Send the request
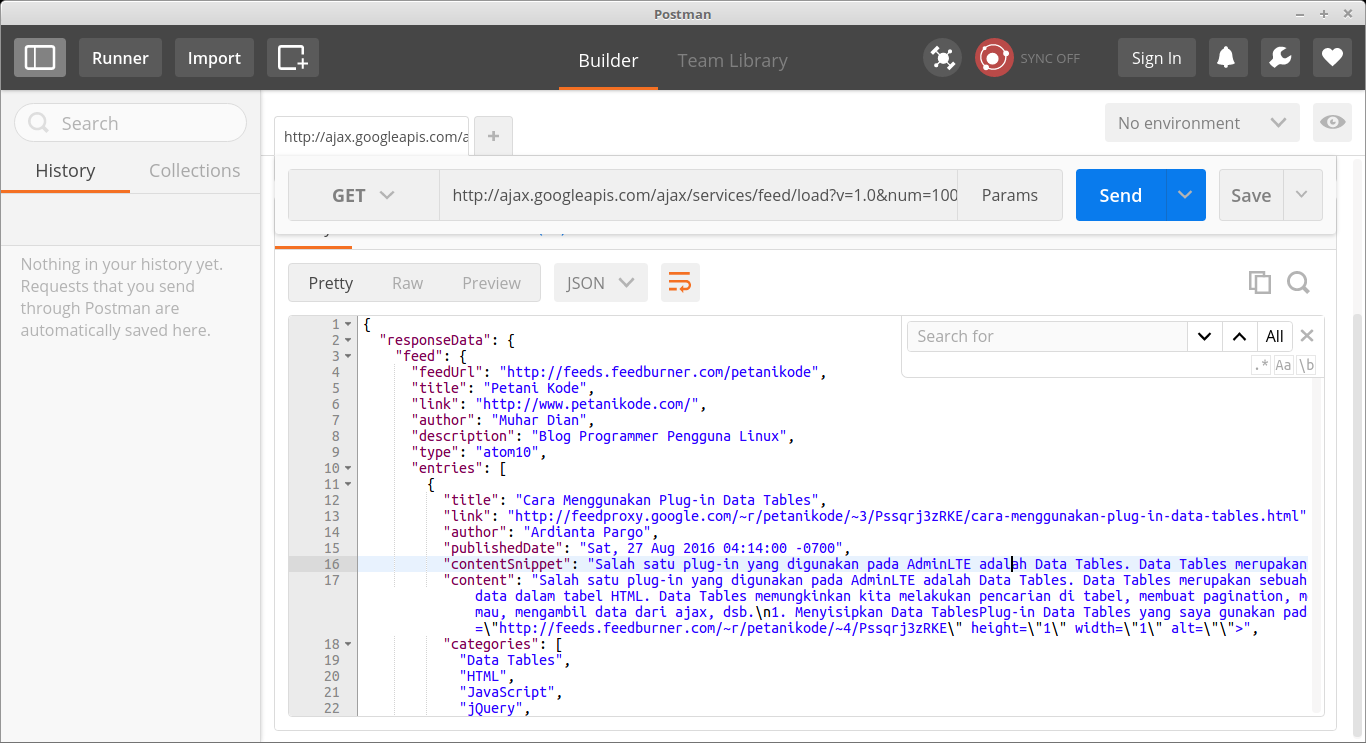 pos(1121,195)
